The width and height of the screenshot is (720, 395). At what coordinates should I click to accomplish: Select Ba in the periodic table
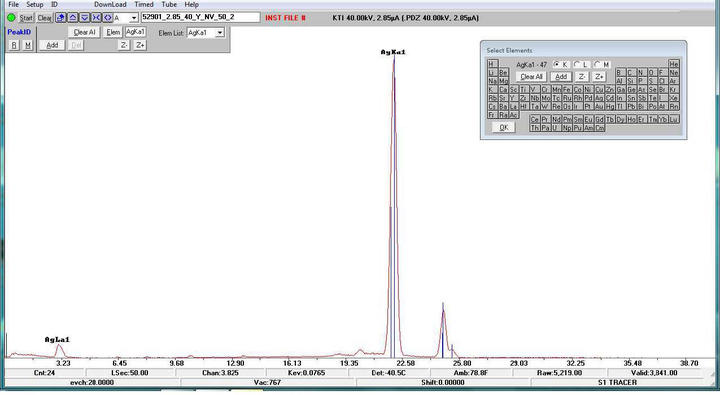(504, 107)
